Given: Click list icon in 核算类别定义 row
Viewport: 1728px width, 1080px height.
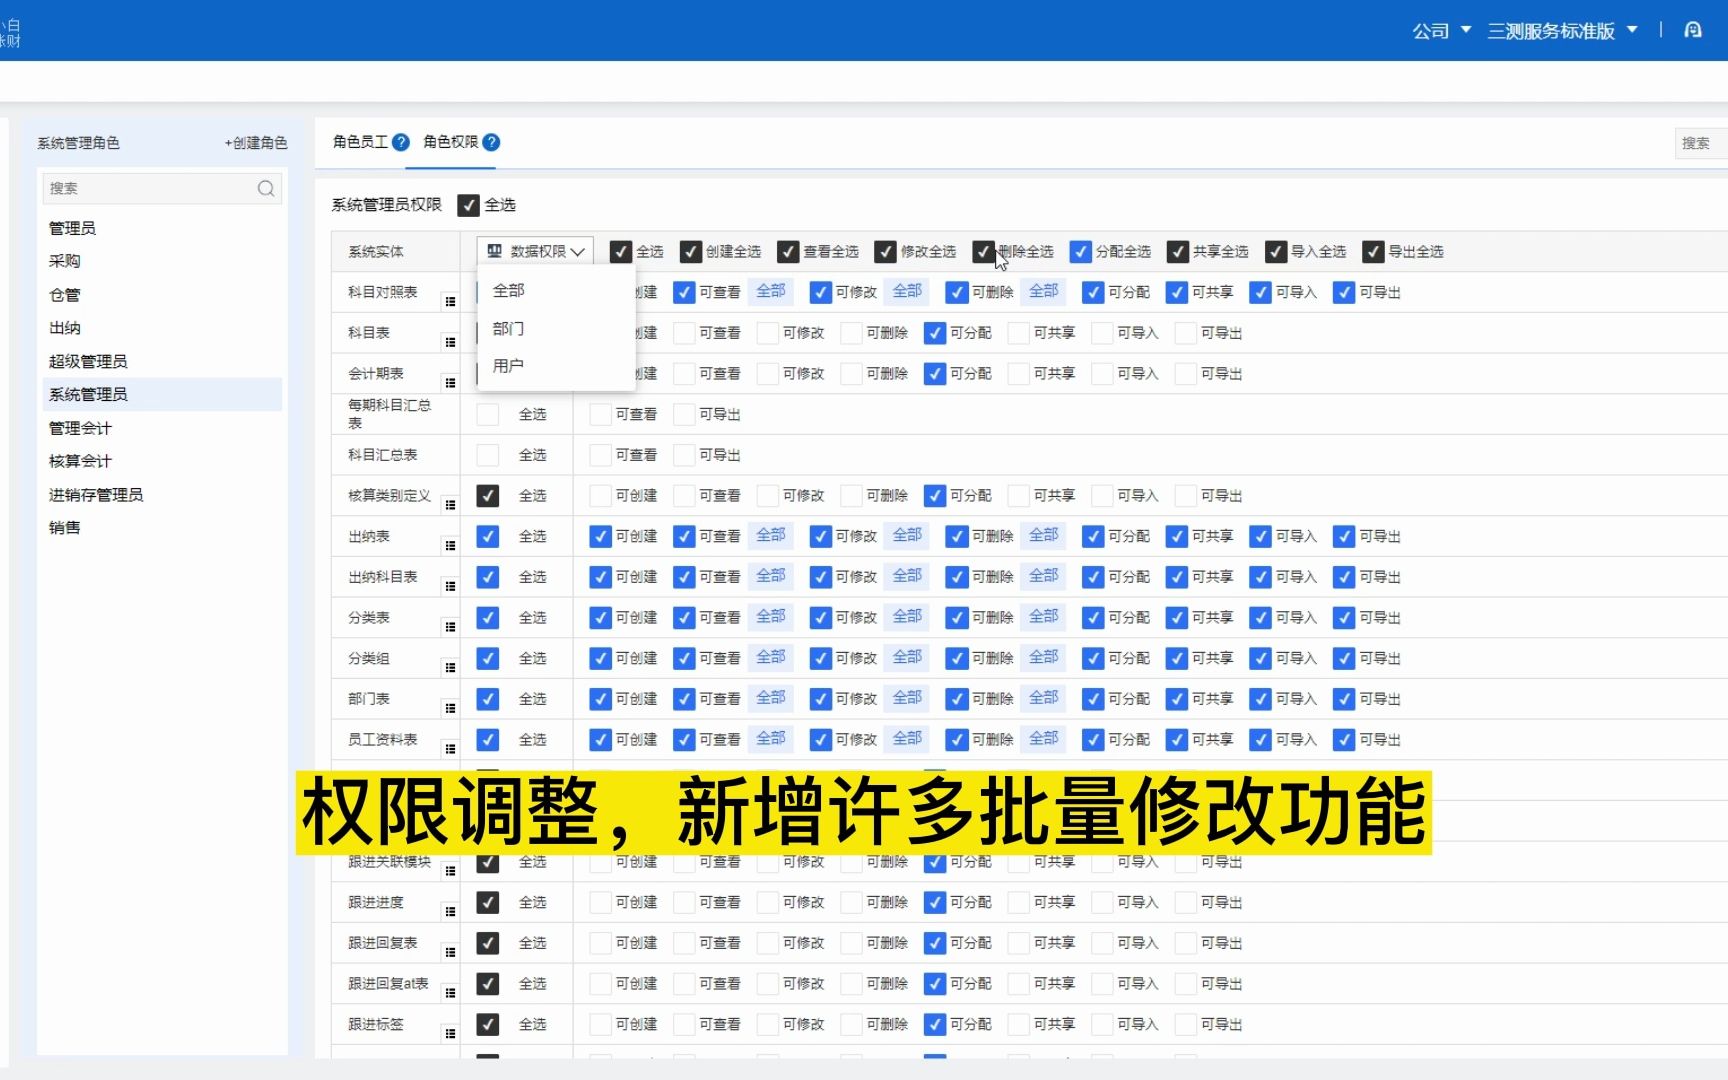Looking at the screenshot, I should [450, 505].
